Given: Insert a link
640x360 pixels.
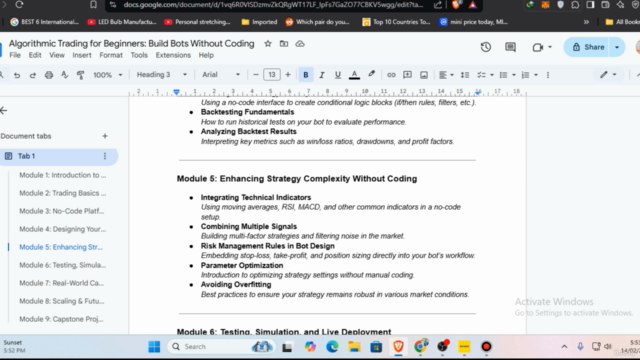Looking at the screenshot, I should click(x=391, y=75).
